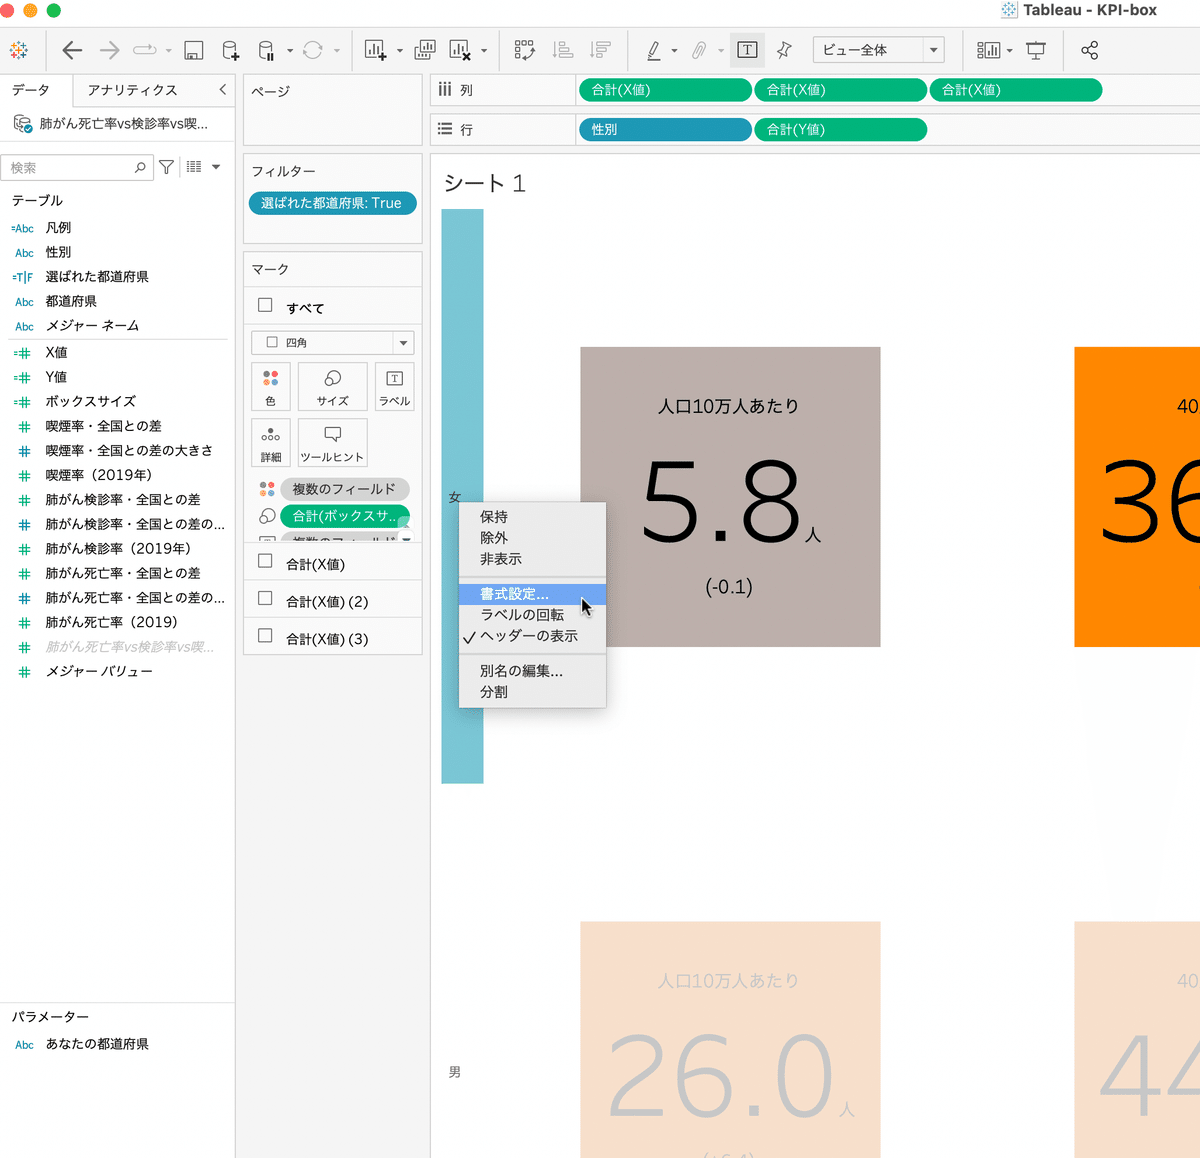Choose 非表示 from the context menu
Viewport: 1200px width, 1158px height.
(532, 559)
